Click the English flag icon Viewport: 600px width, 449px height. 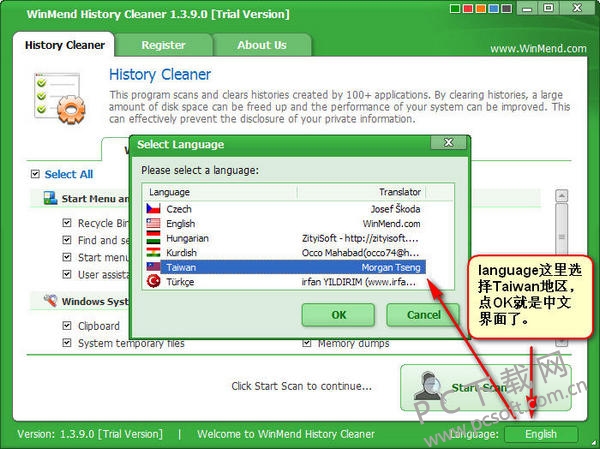pyautogui.click(x=153, y=224)
